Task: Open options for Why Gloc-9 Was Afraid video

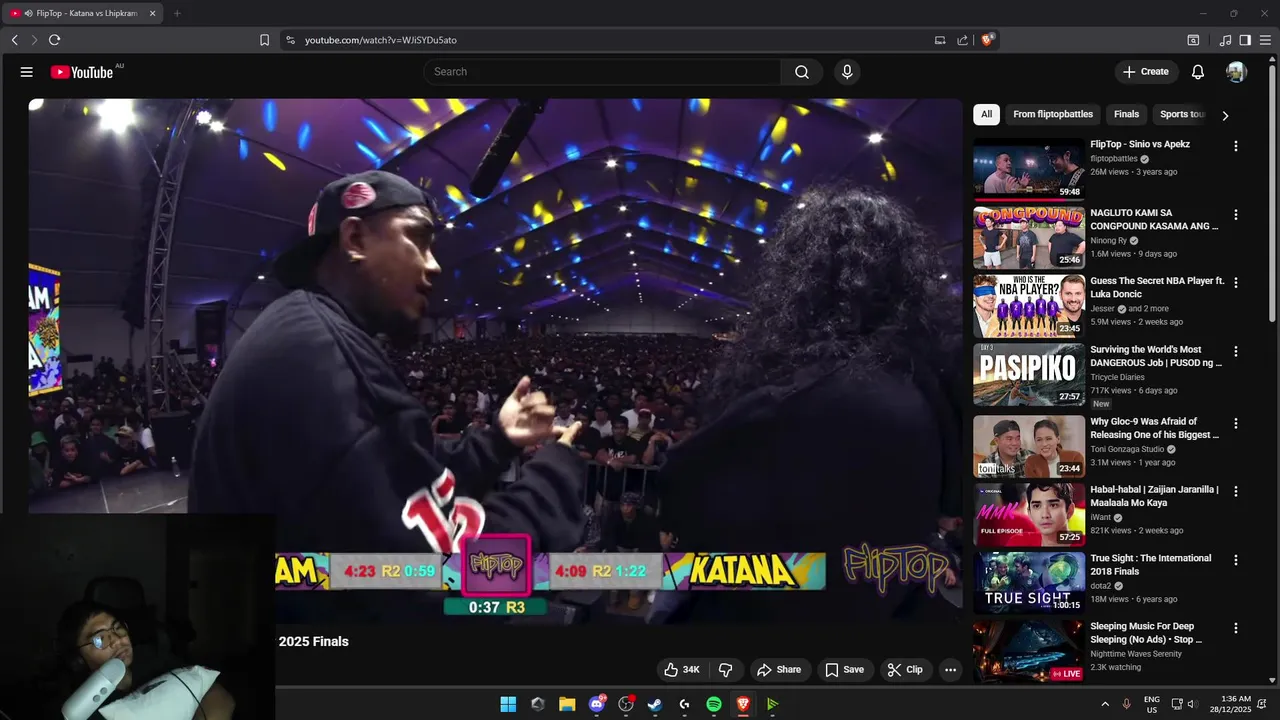Action: 1235,424
